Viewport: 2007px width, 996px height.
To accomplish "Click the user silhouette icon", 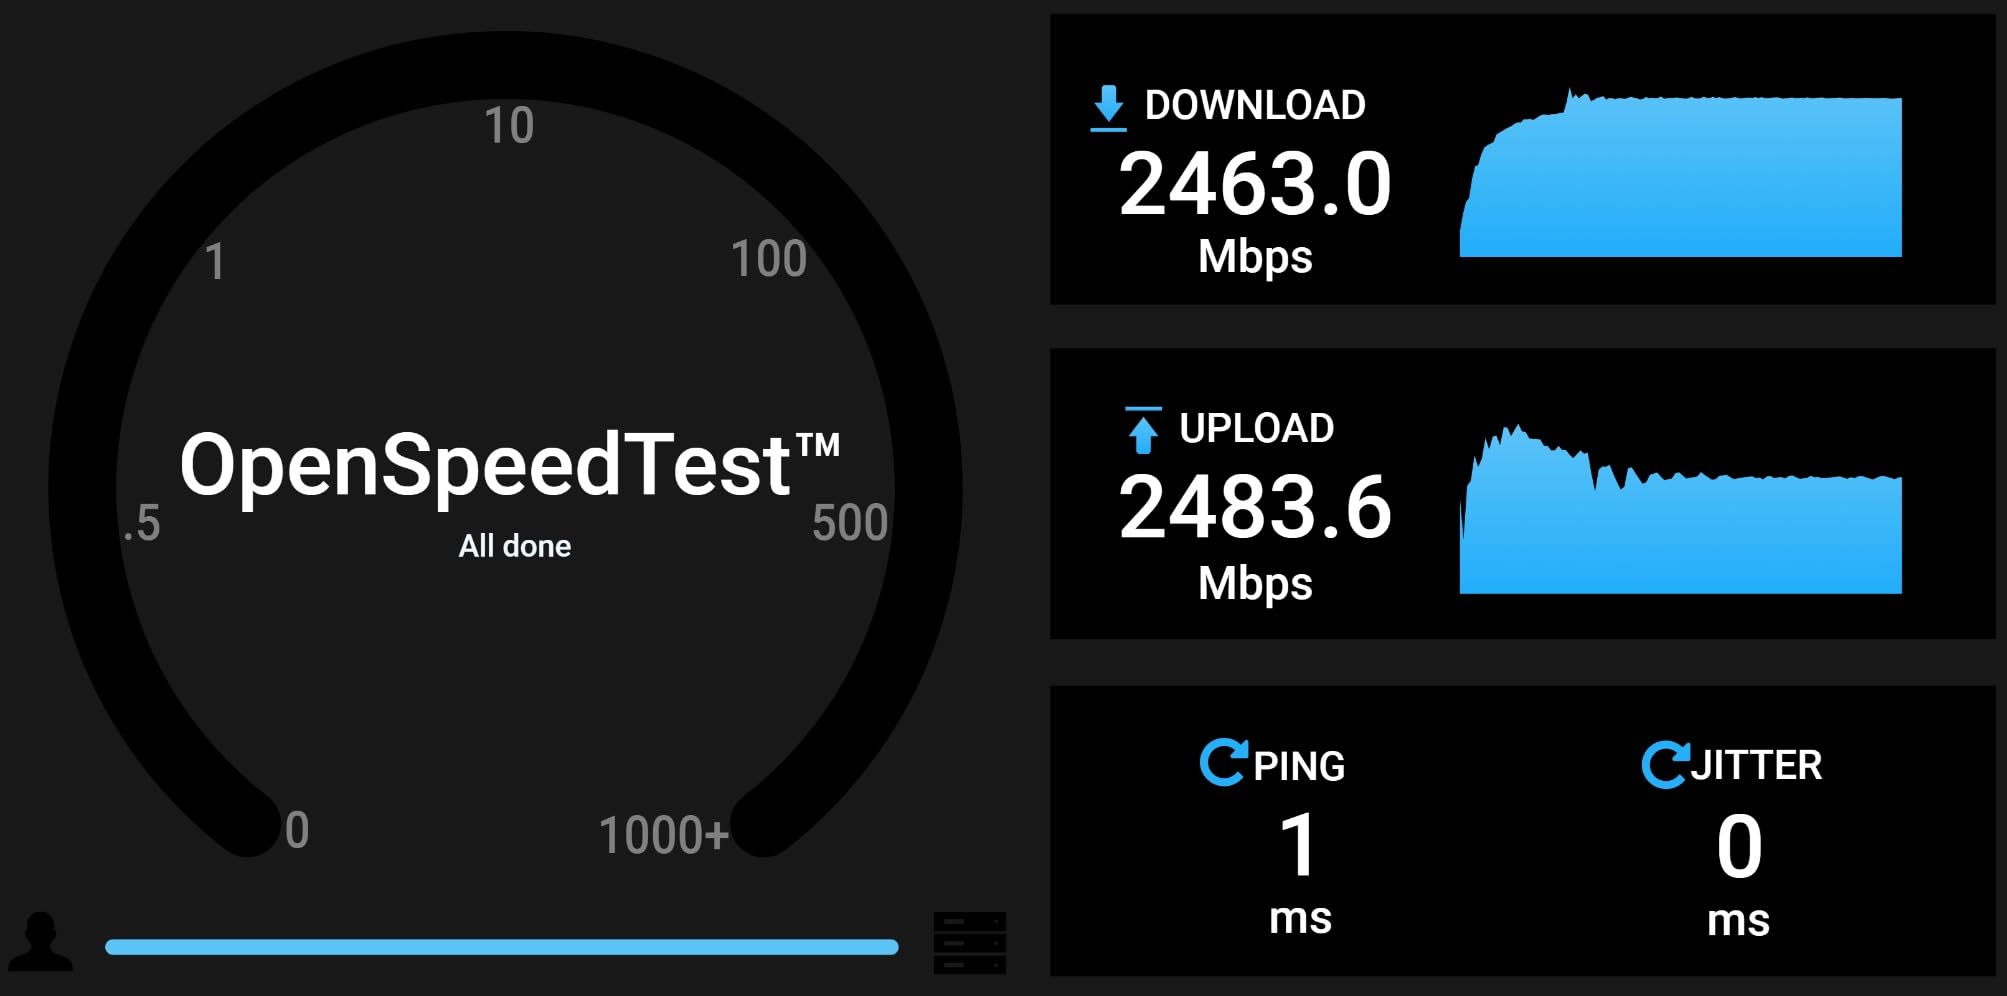I will pos(40,941).
